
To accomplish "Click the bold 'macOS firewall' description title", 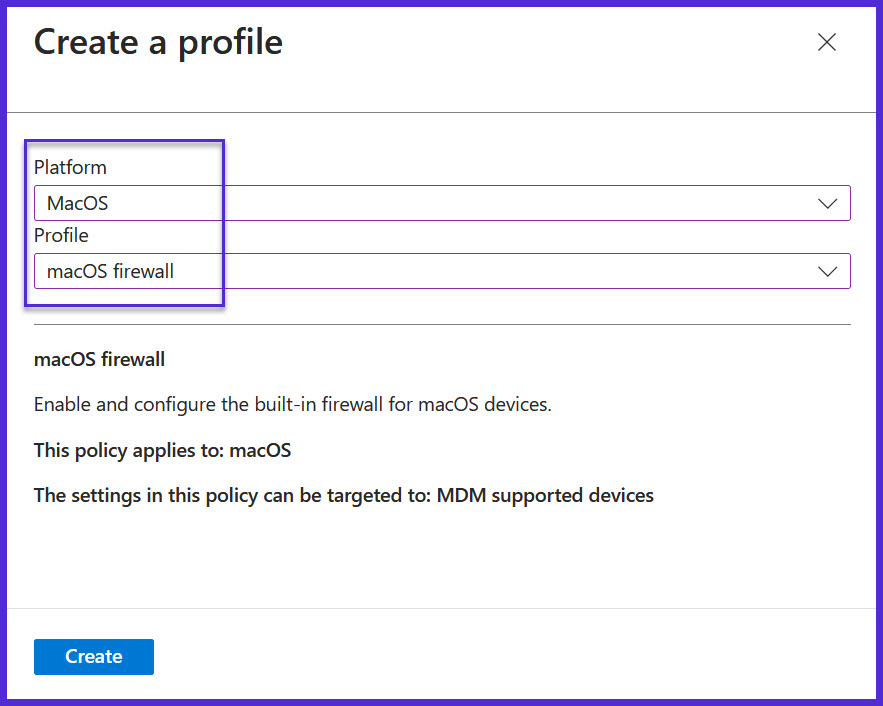I will [100, 359].
